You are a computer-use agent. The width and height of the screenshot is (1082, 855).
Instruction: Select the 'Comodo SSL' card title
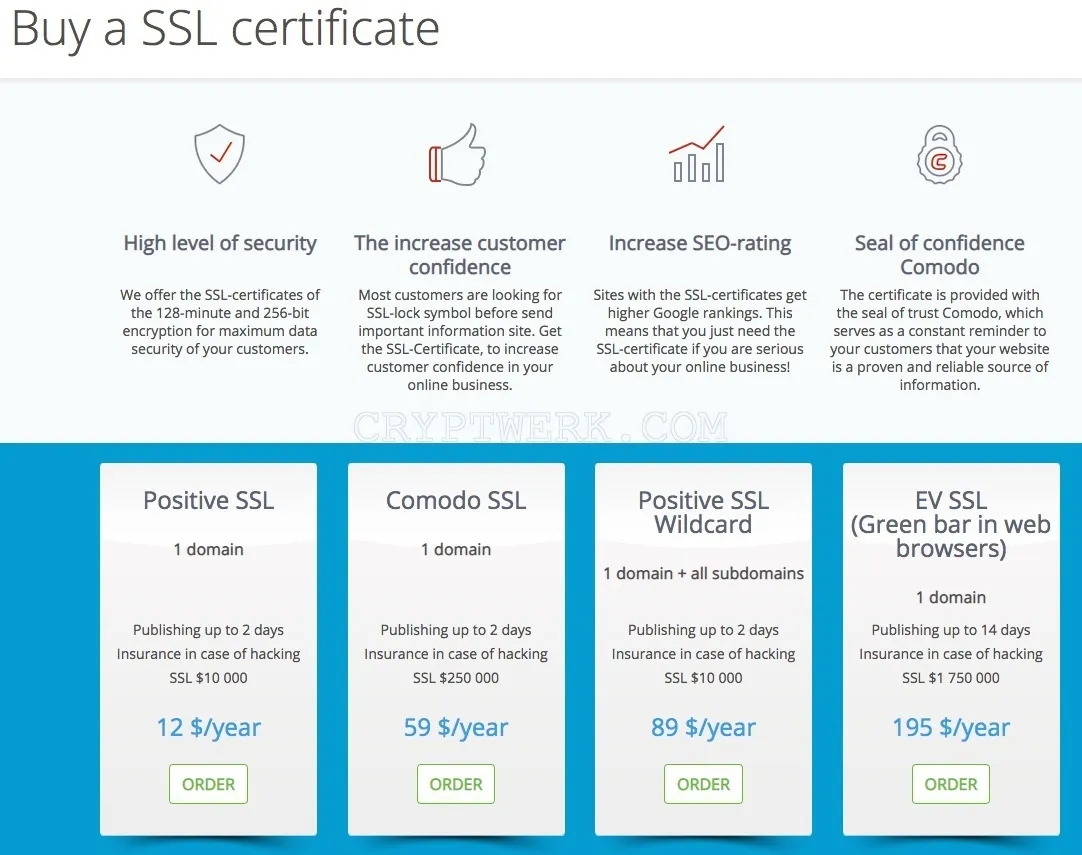pos(455,500)
